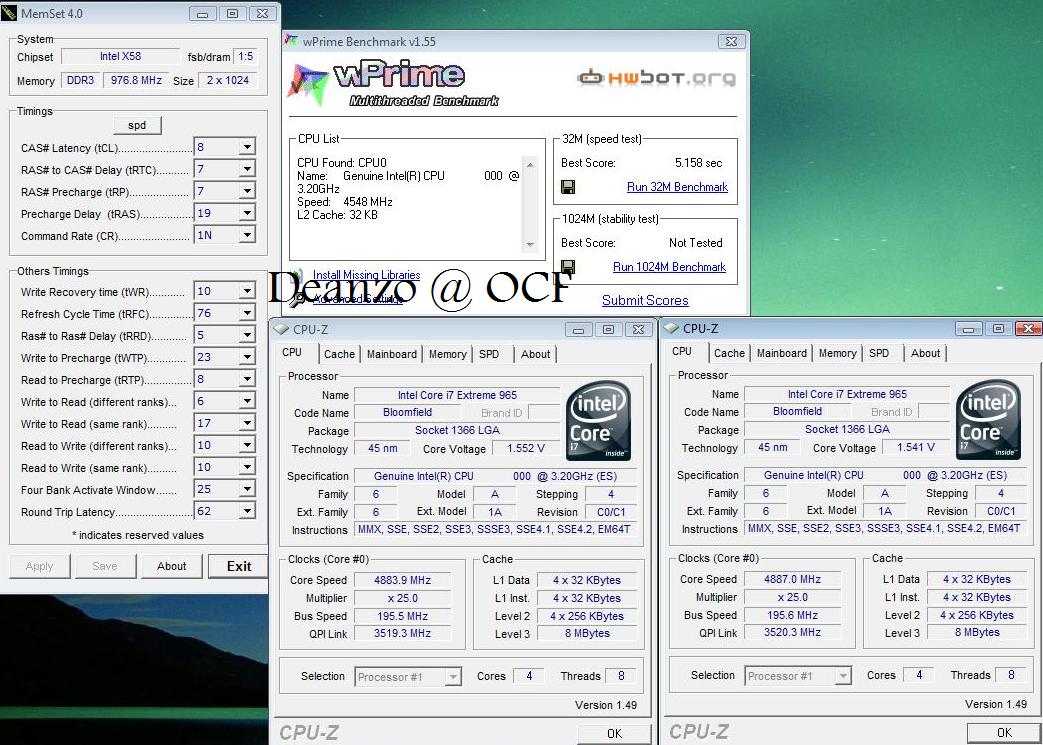Image resolution: width=1043 pixels, height=745 pixels.
Task: Click the left CPU-Z title bar icon
Action: tap(281, 329)
